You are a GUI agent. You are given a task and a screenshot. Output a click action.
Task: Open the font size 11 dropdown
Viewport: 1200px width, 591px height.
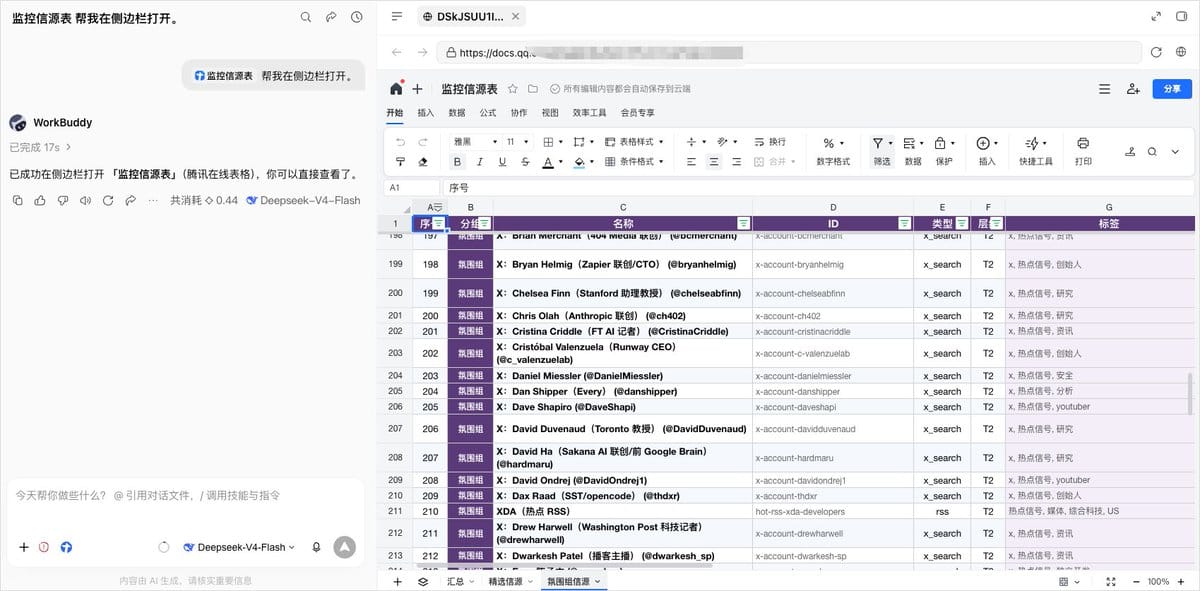tap(517, 142)
